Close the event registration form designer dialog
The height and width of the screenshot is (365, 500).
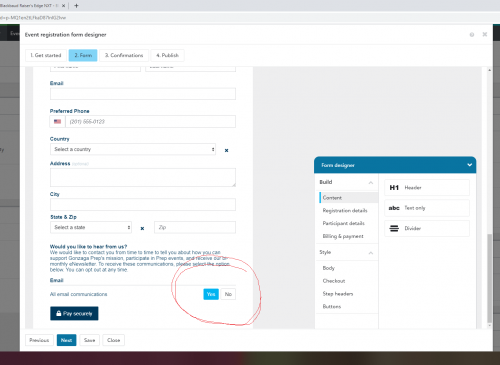coord(485,34)
